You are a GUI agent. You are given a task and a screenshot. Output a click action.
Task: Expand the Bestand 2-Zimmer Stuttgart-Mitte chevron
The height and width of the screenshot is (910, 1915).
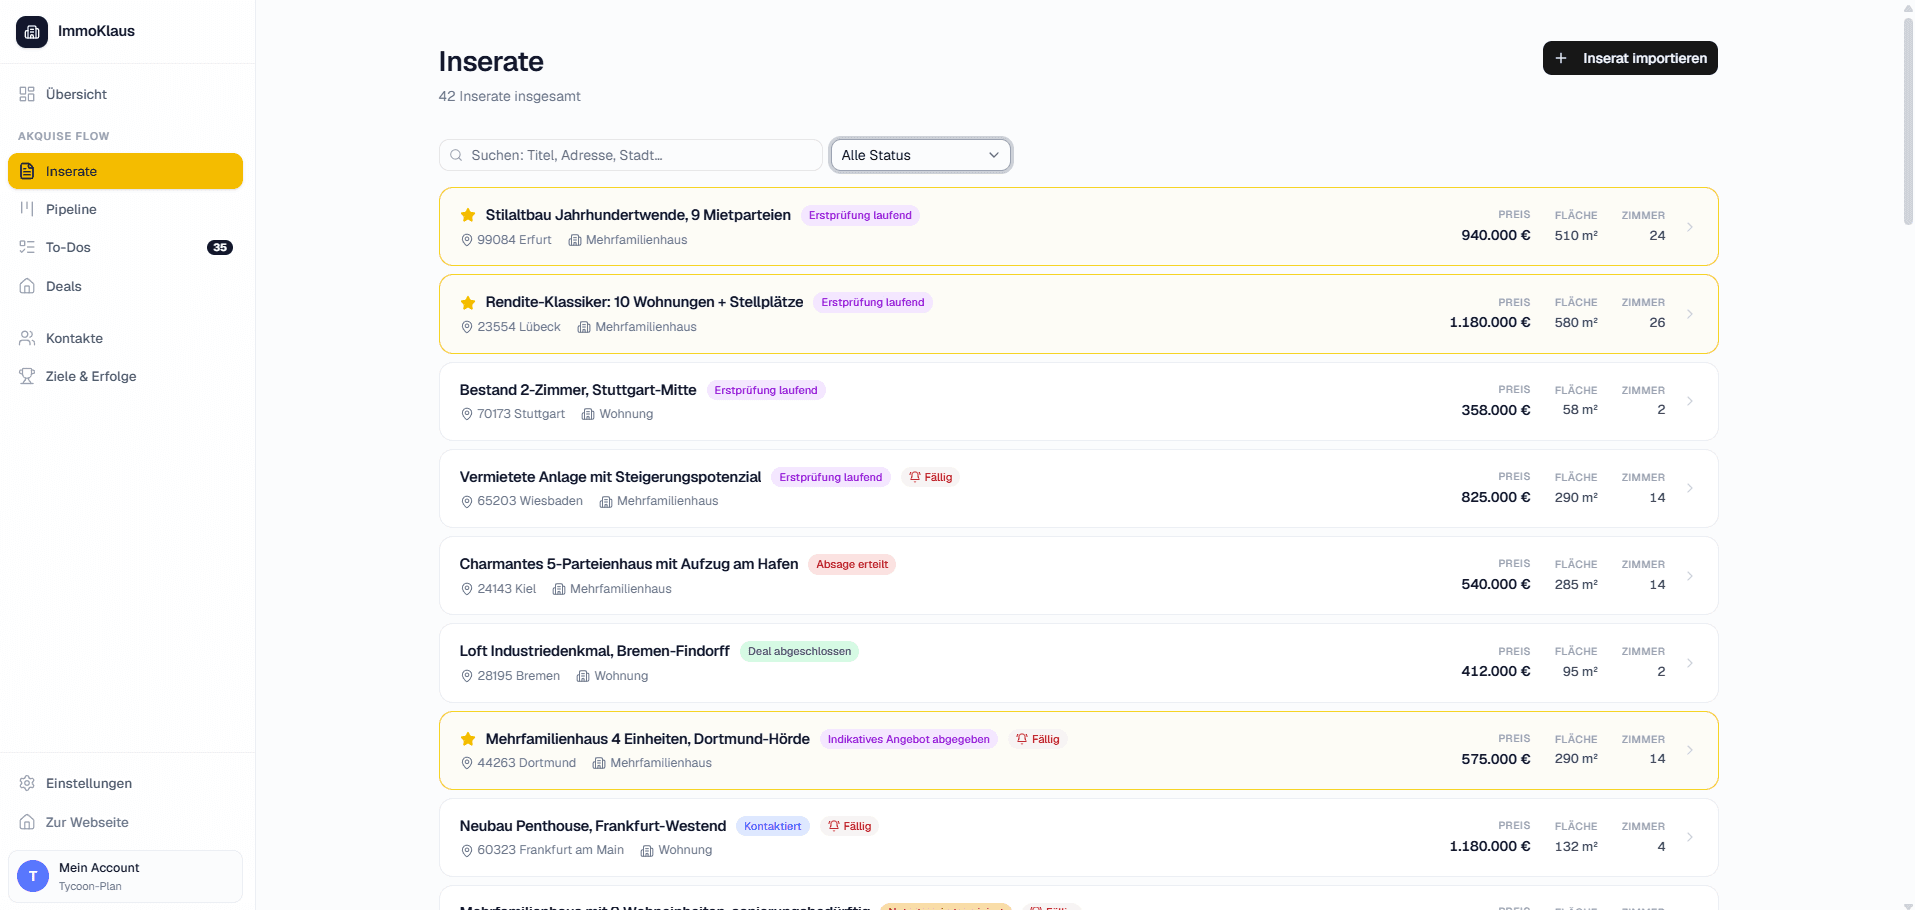[1690, 401]
